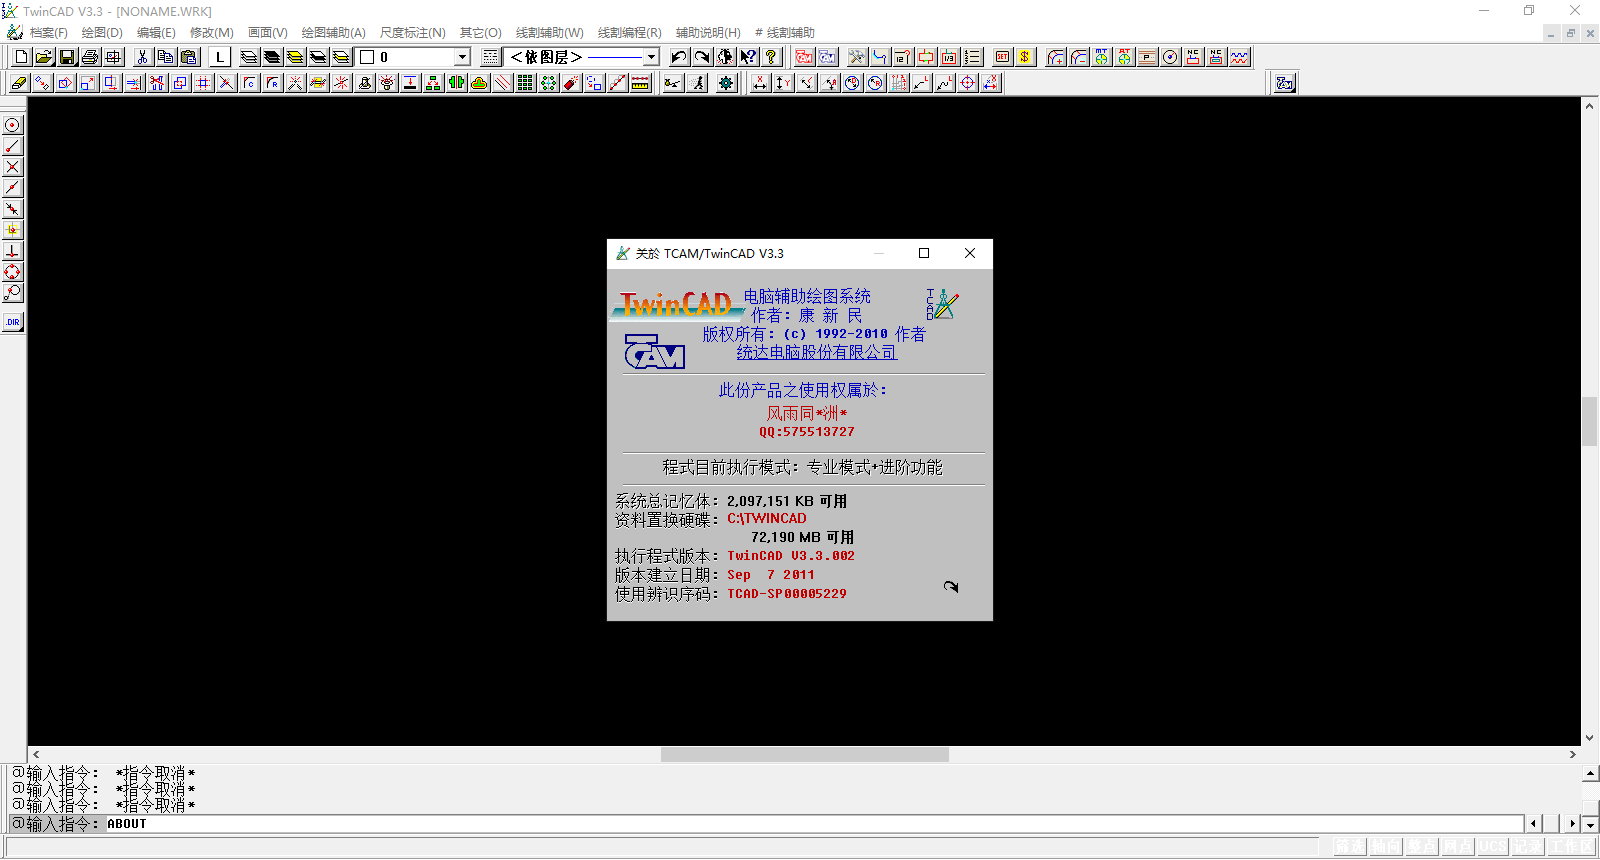Activate the What's This help pointer
This screenshot has width=1600, height=860.
click(748, 57)
